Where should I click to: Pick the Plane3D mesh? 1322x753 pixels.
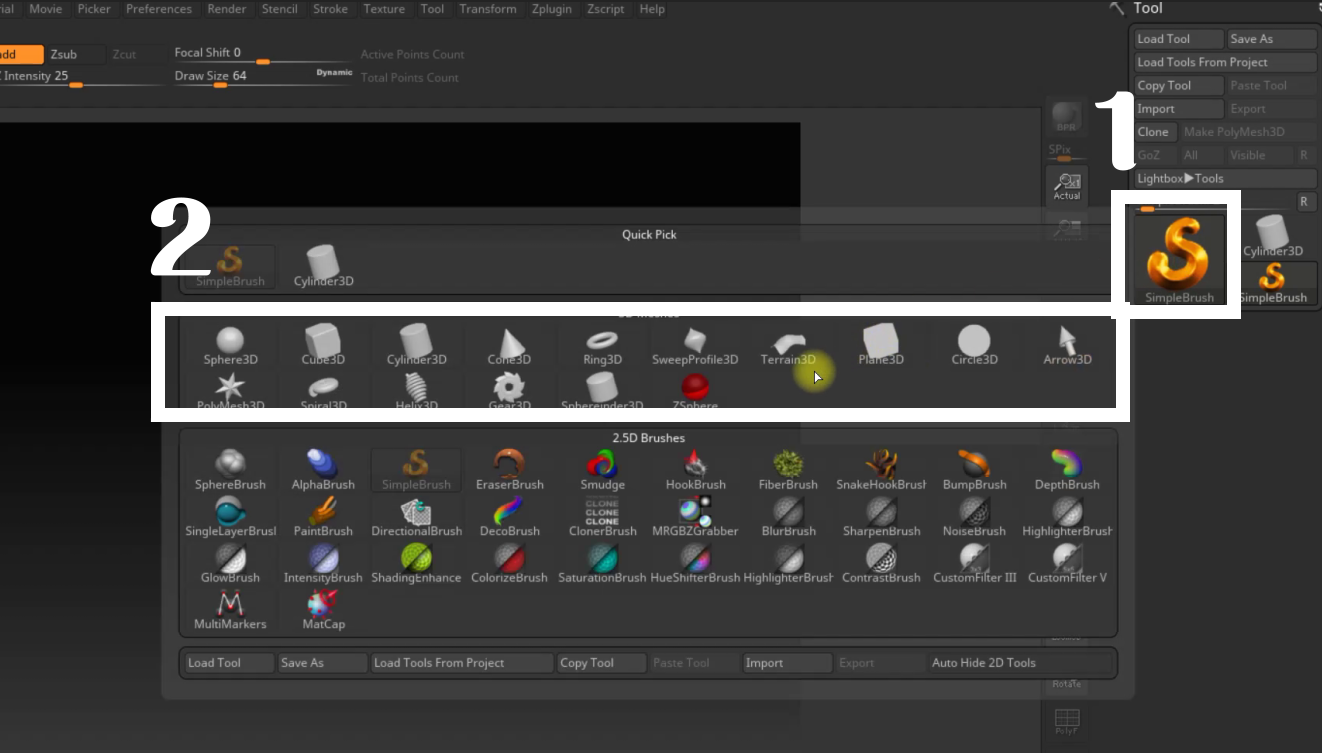coord(881,345)
